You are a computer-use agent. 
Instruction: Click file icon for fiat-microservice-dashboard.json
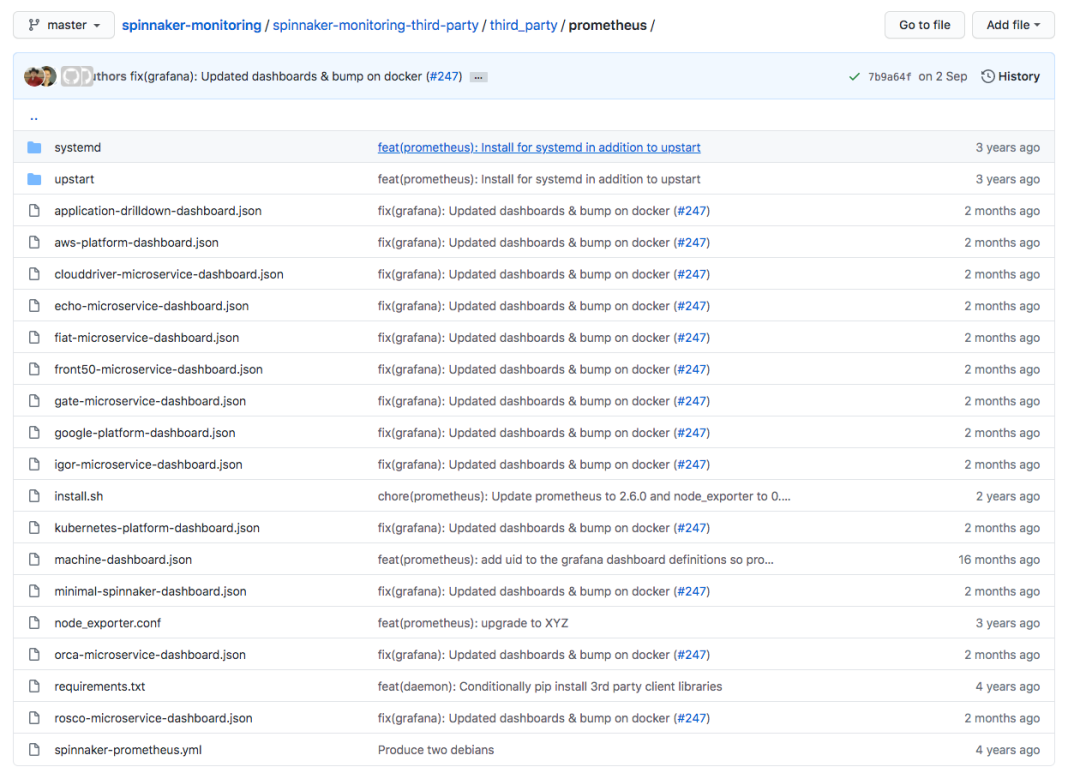click(34, 338)
